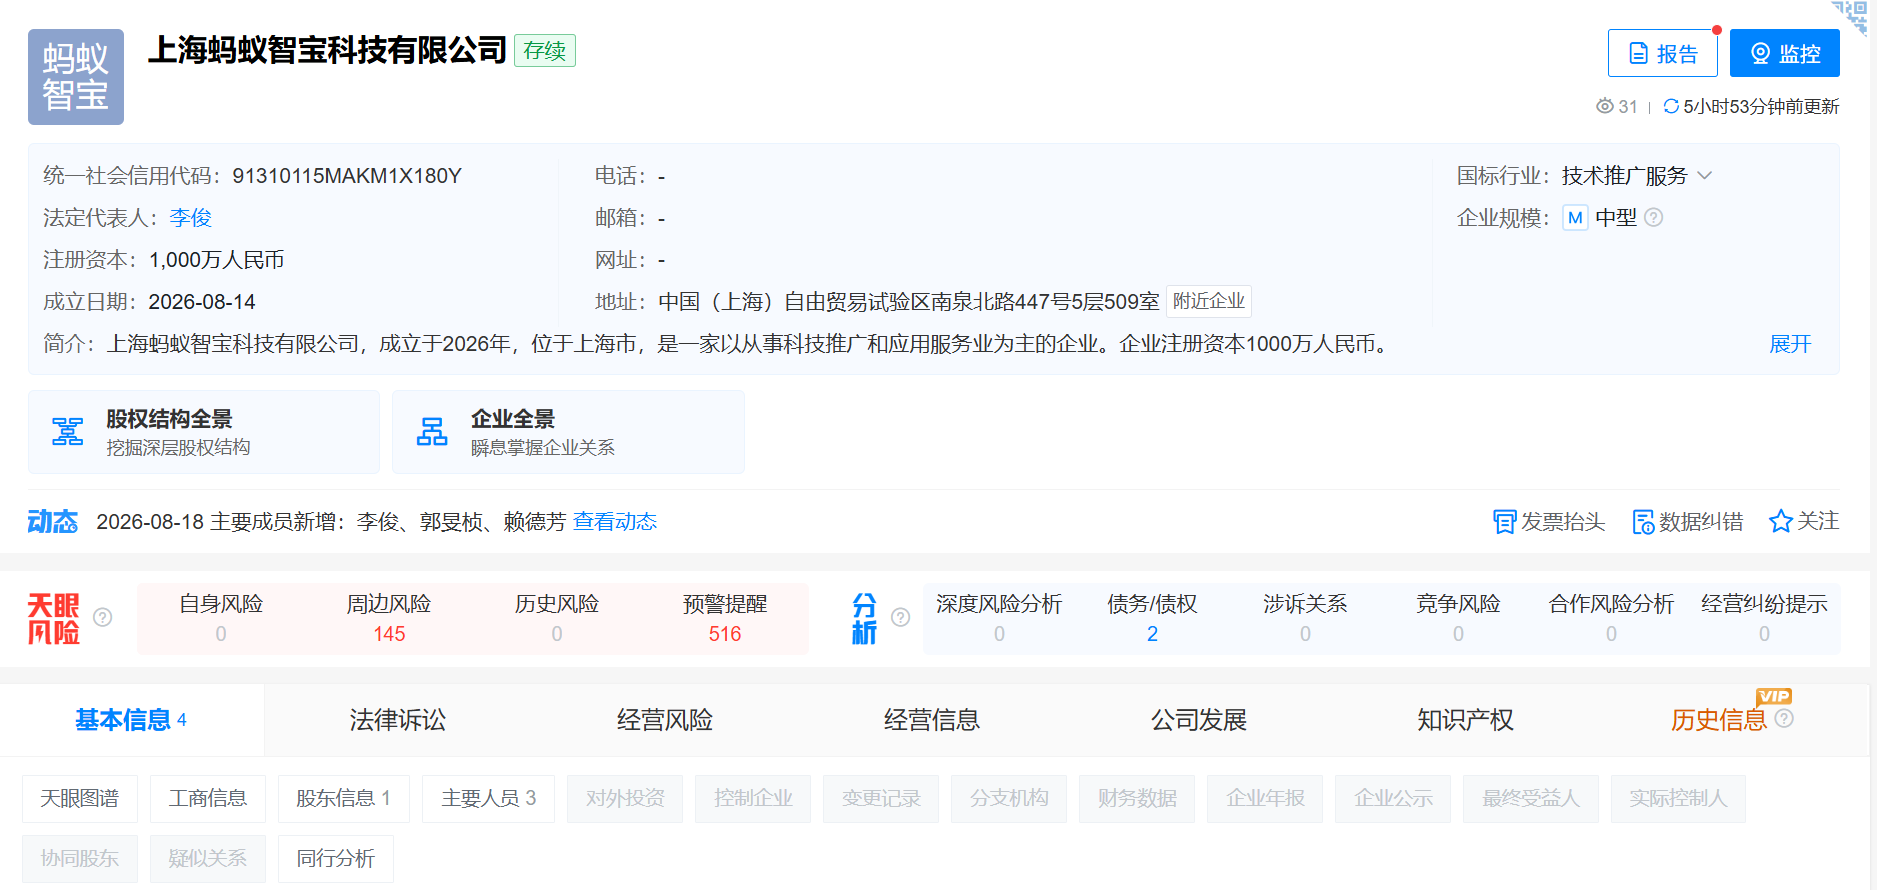1877x890 pixels.
Task: Click the 分析 help question icon
Action: [900, 617]
